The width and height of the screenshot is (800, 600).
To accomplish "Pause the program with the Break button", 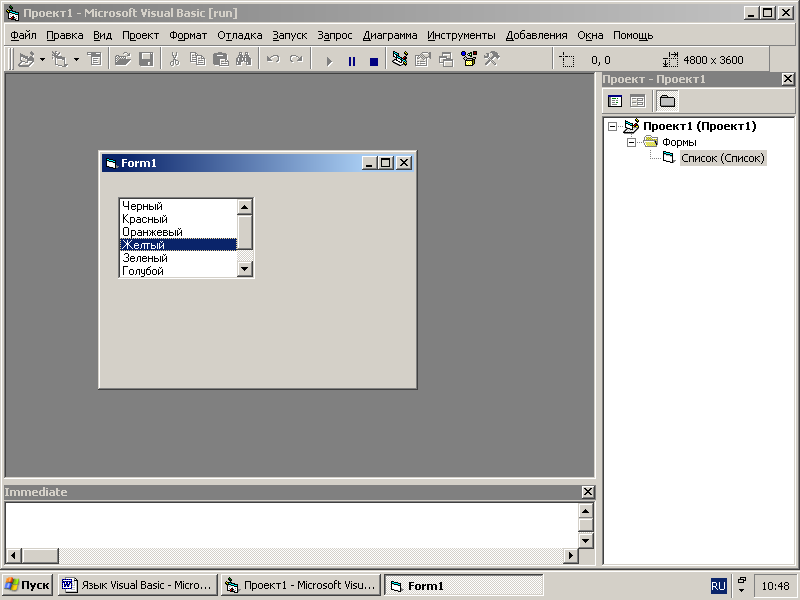I will click(352, 61).
